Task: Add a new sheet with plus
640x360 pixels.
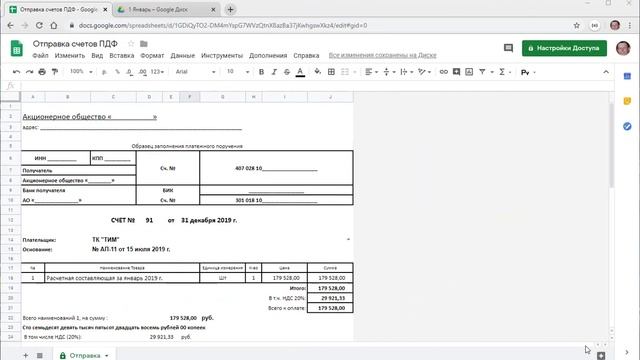Action: pyautogui.click(x=26, y=356)
